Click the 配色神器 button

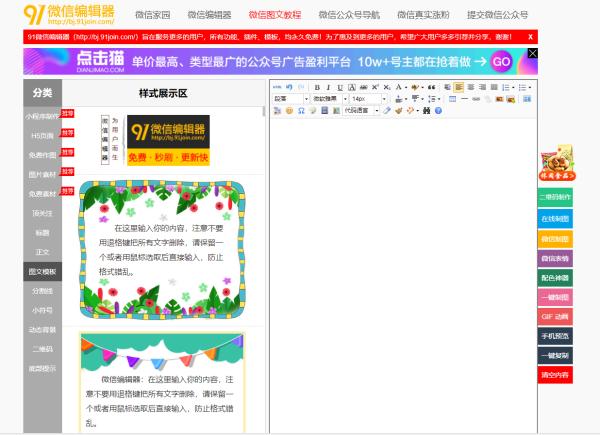[x=555, y=278]
